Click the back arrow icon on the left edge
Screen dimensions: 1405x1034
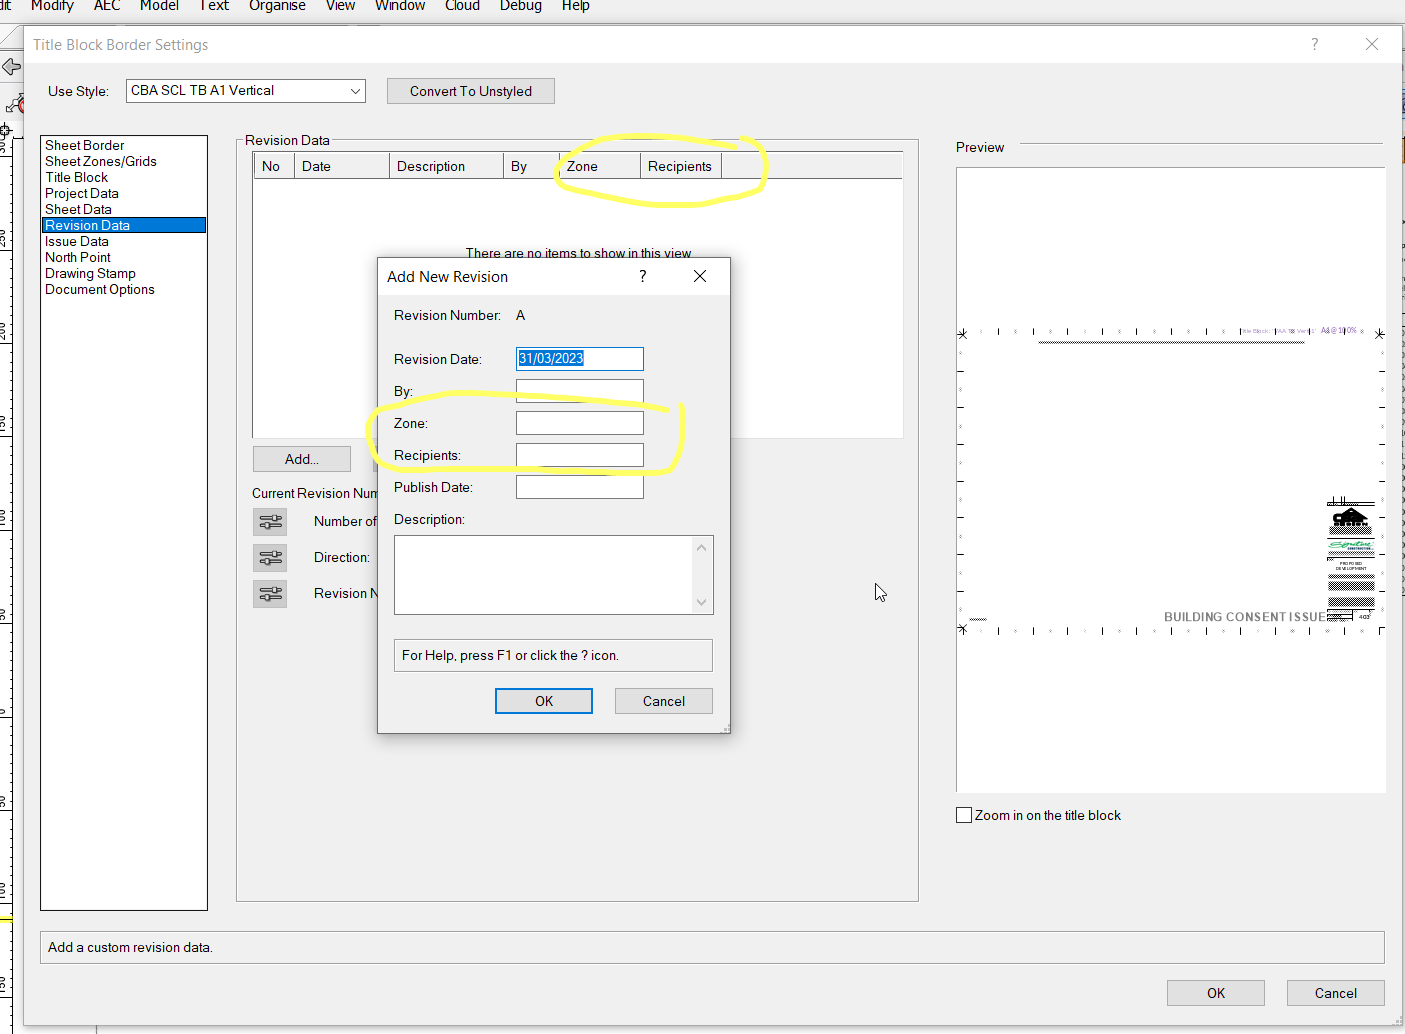12,66
